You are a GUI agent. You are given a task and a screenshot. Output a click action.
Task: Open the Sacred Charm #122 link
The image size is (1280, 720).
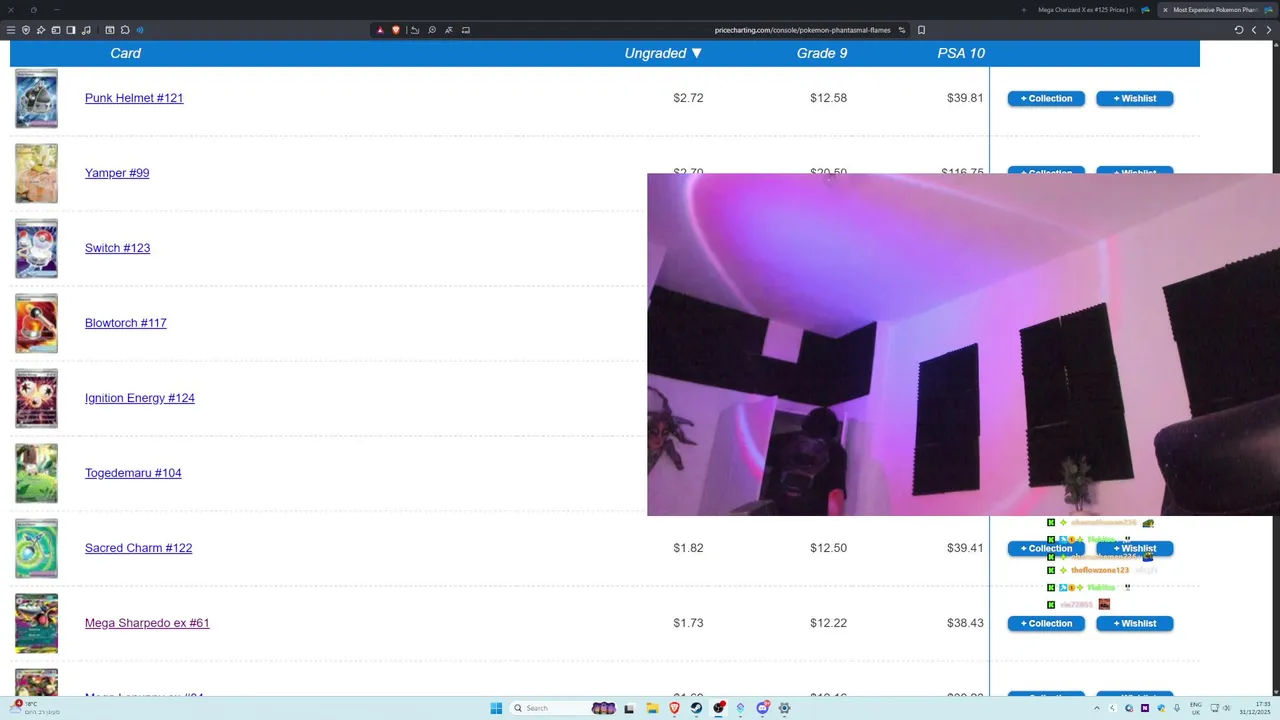[138, 548]
